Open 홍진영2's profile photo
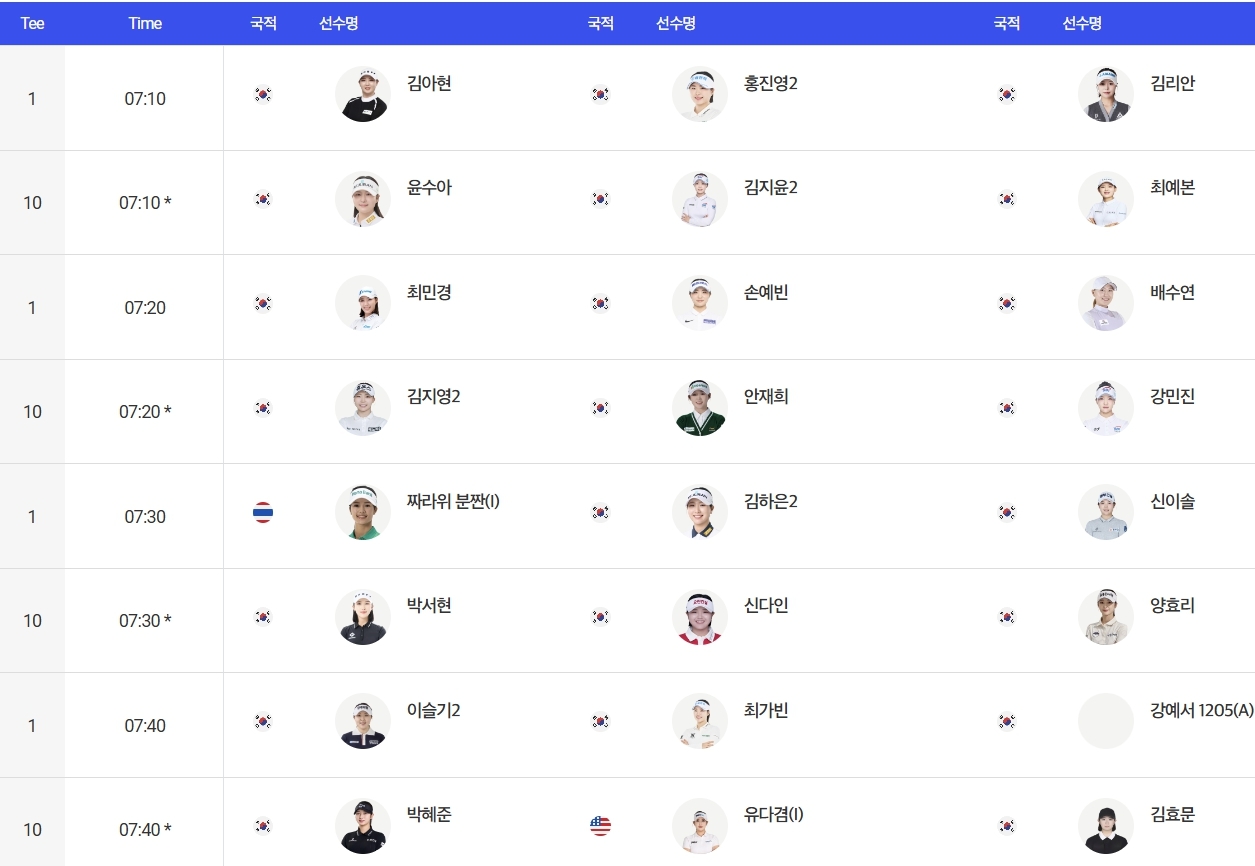 coord(700,95)
